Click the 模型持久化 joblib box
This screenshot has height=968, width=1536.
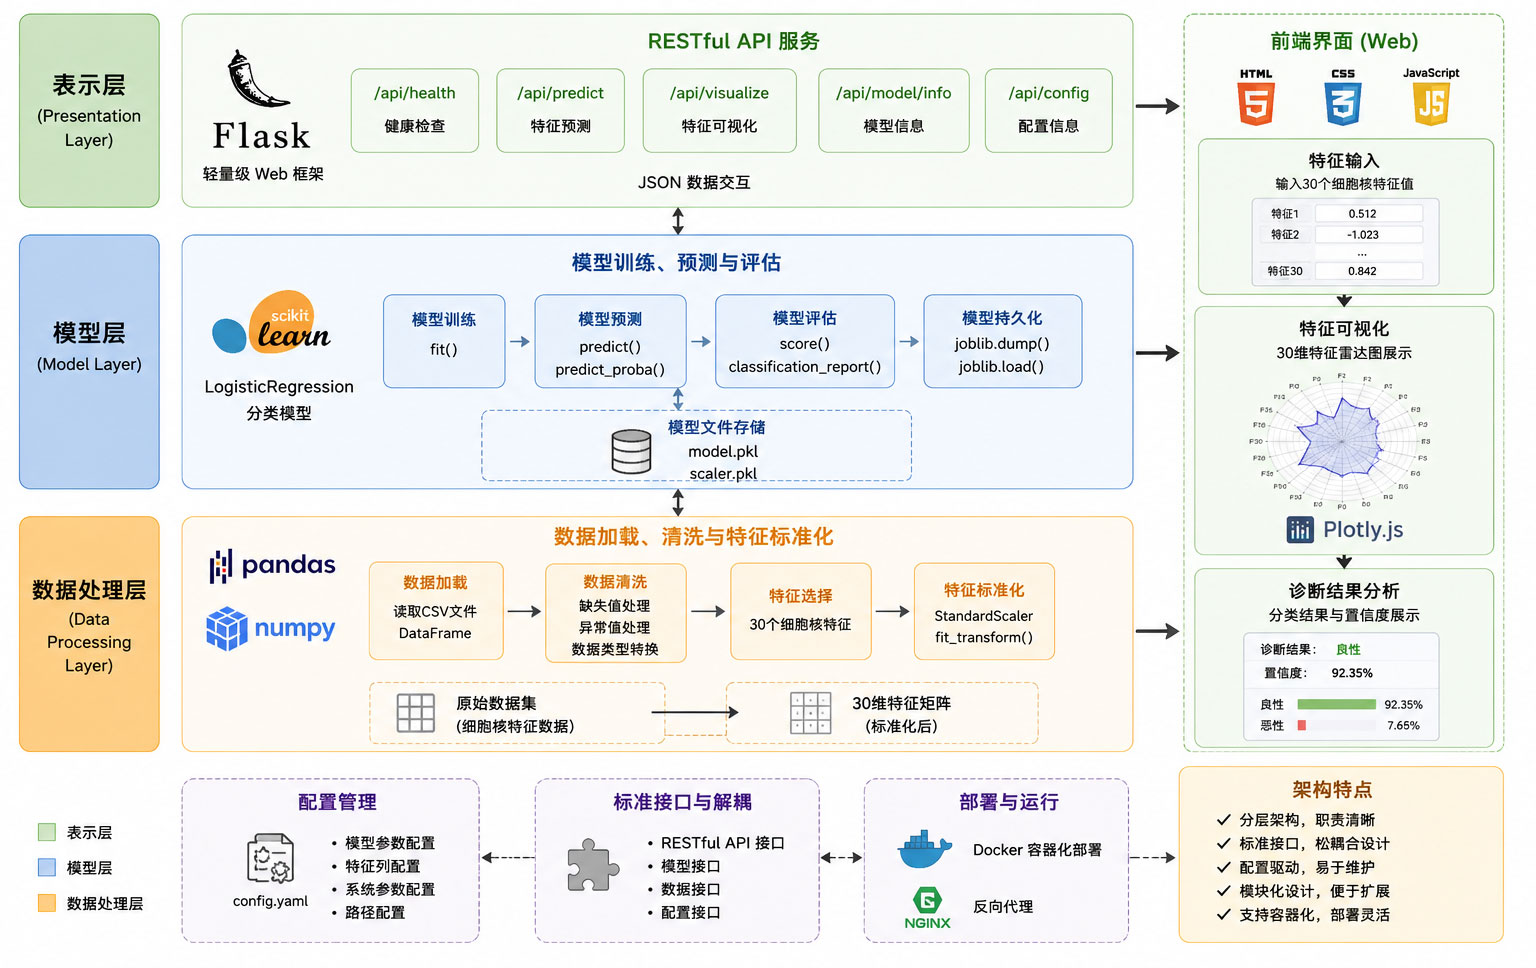click(1002, 341)
